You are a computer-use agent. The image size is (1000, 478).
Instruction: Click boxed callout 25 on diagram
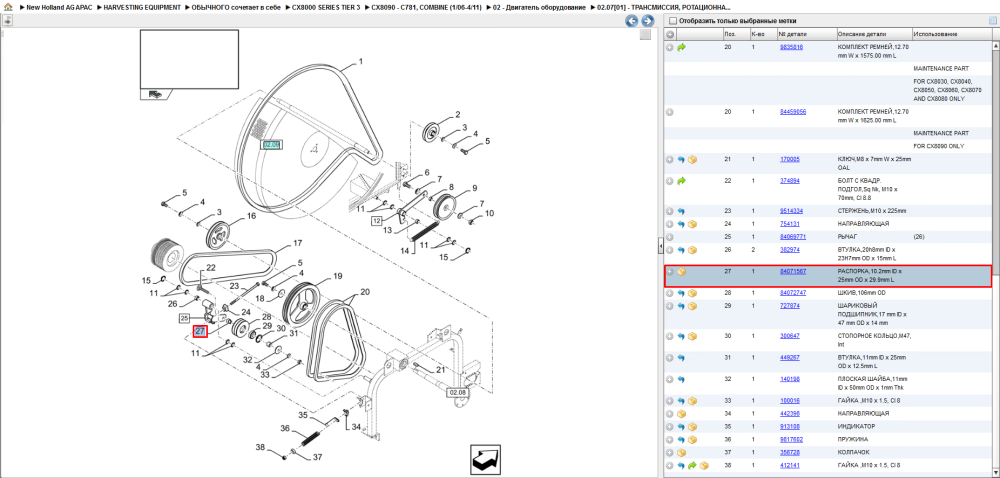(185, 317)
